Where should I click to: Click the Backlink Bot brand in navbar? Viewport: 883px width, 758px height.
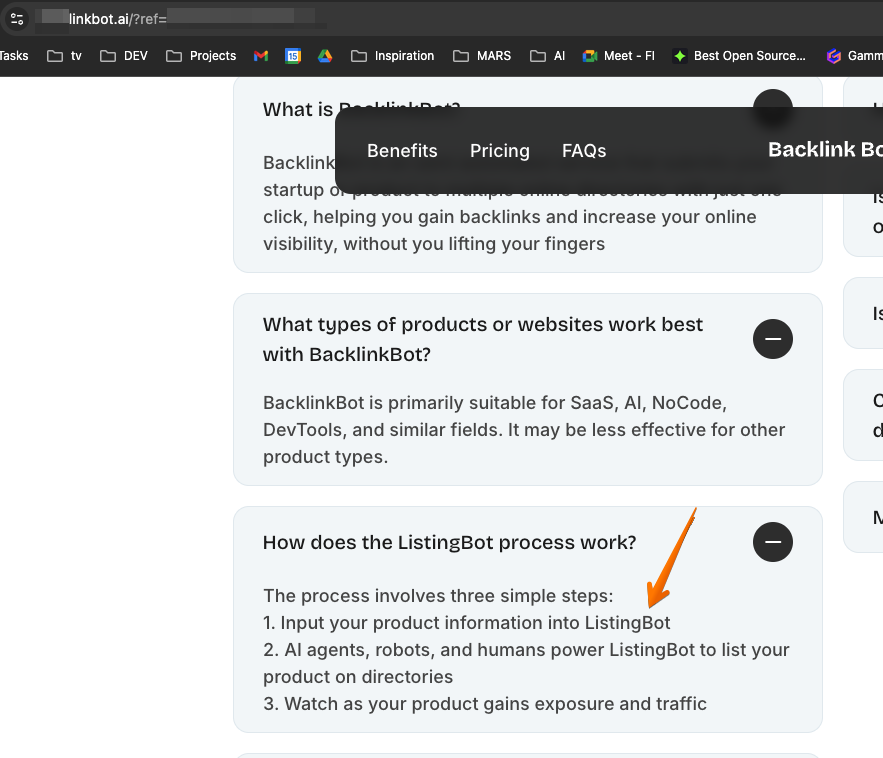coord(825,150)
